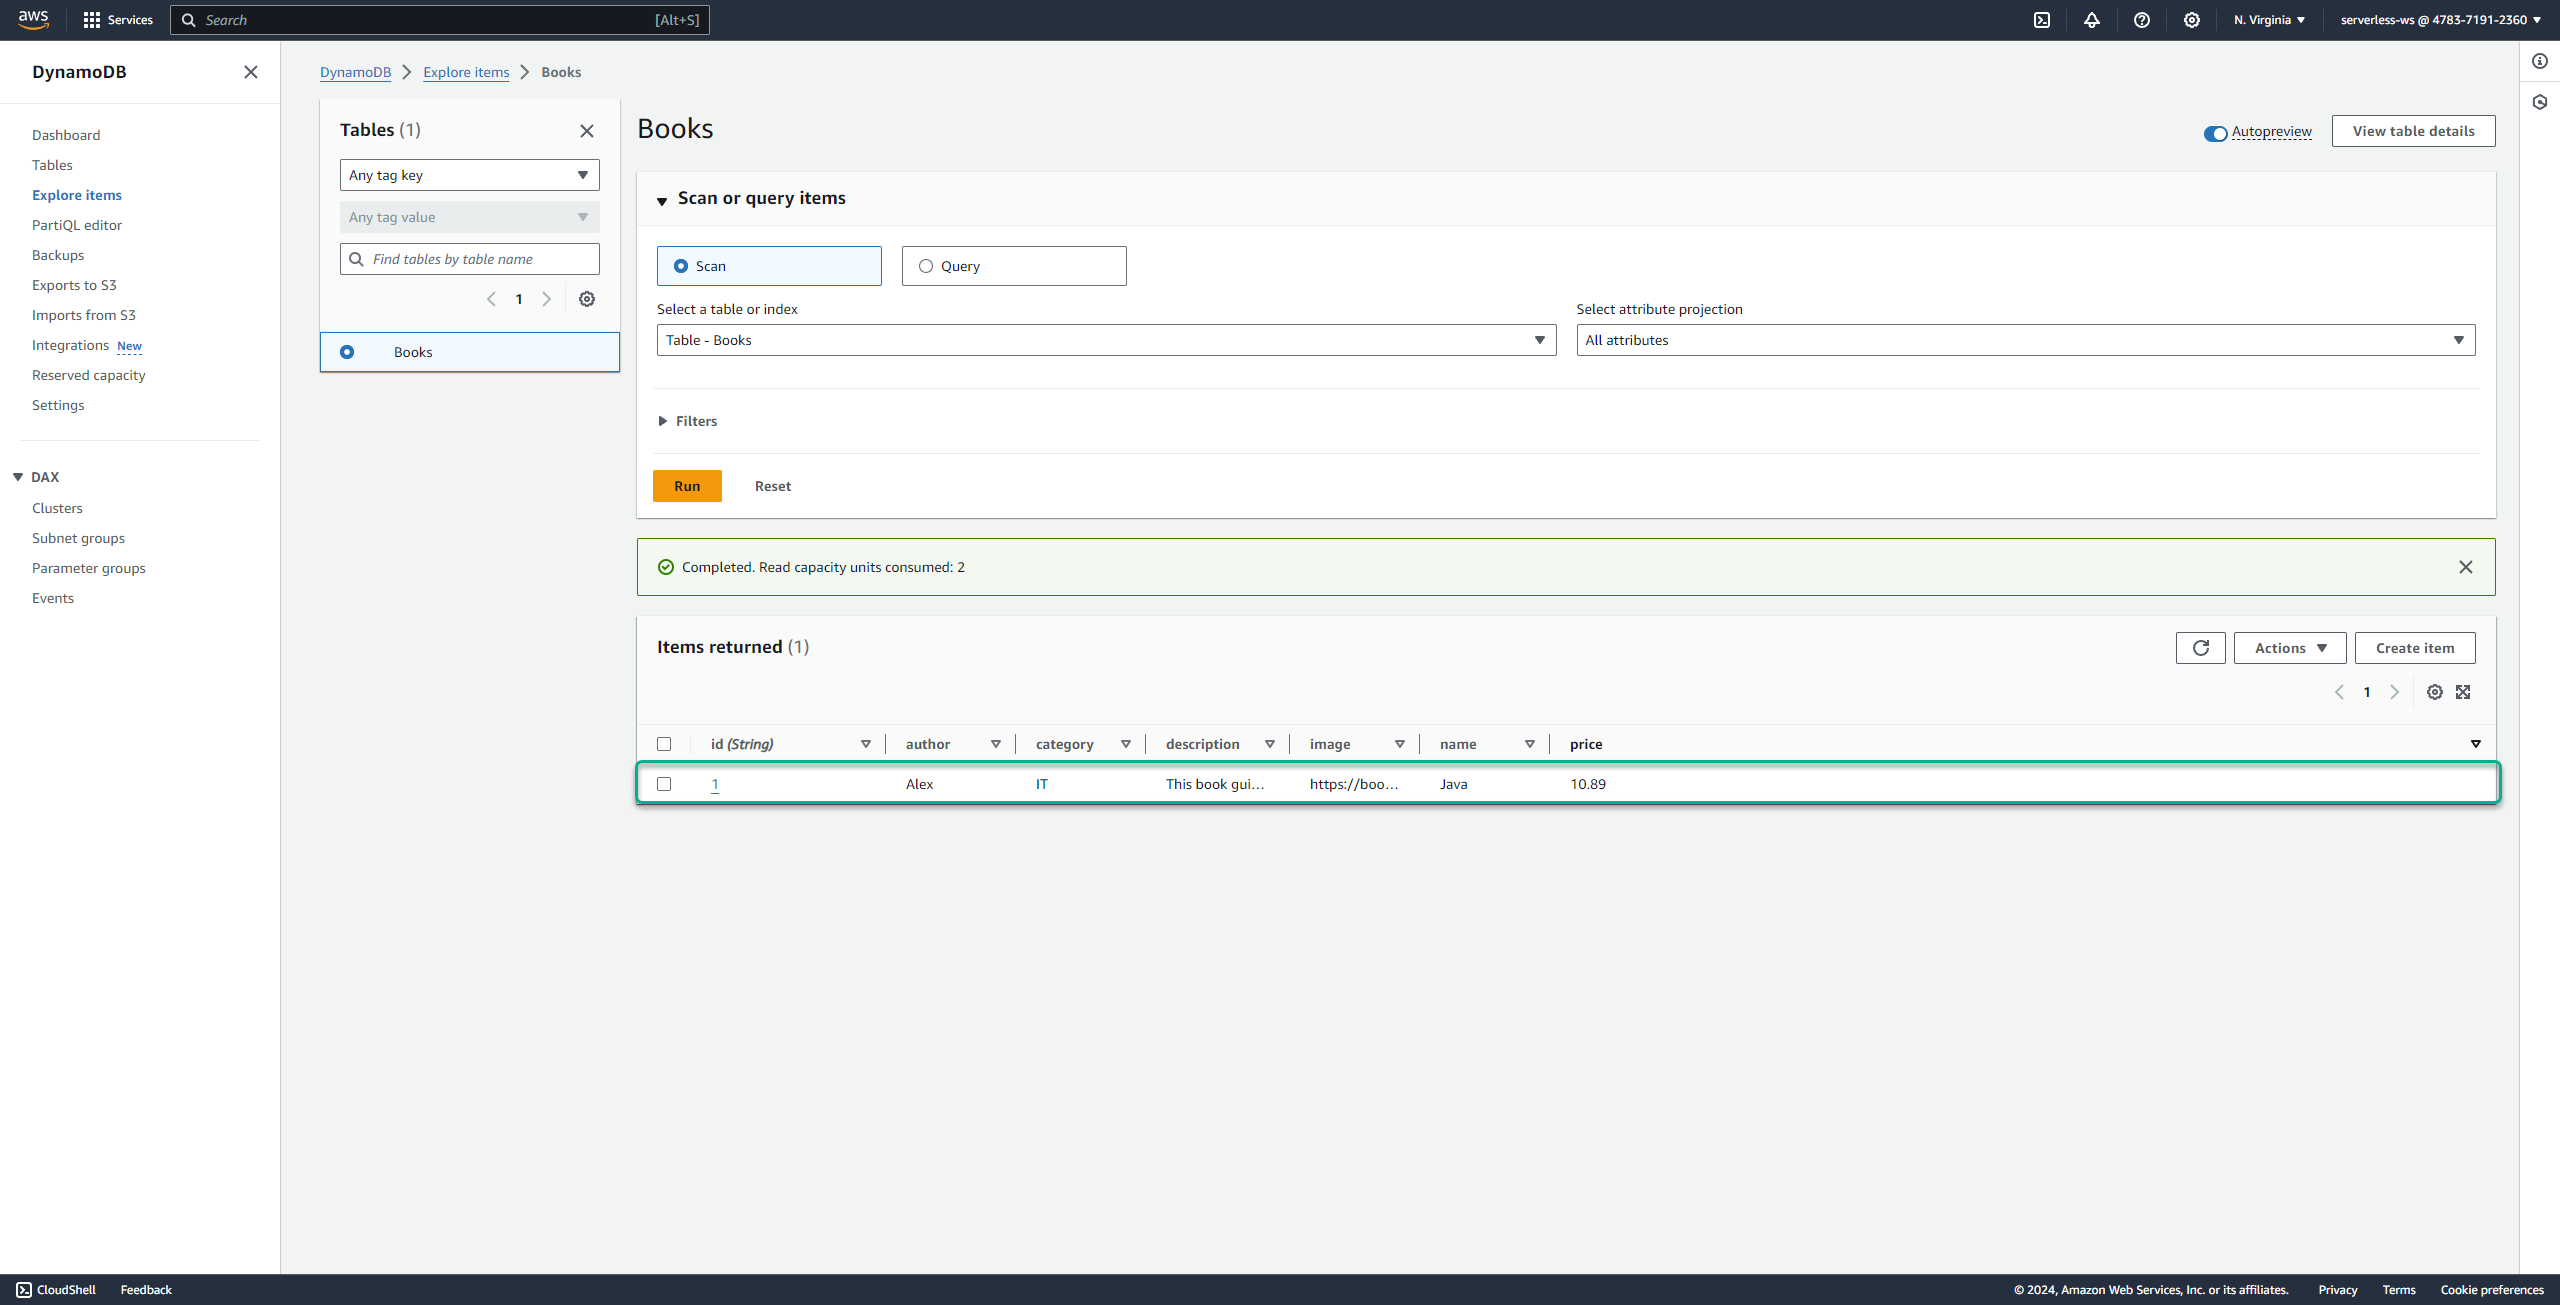
Task: Open console settings gear in top bar
Action: pyautogui.click(x=2192, y=20)
